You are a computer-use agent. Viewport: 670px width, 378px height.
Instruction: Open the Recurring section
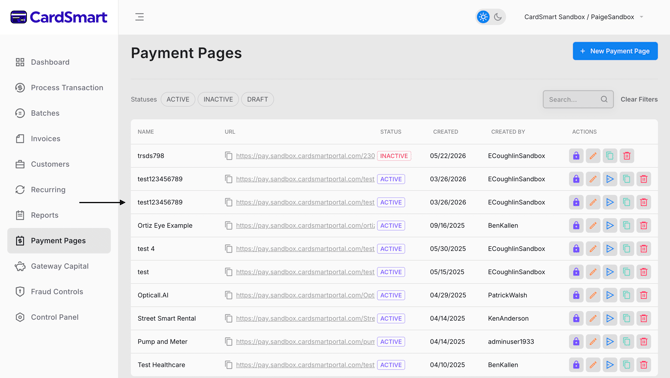(59, 190)
